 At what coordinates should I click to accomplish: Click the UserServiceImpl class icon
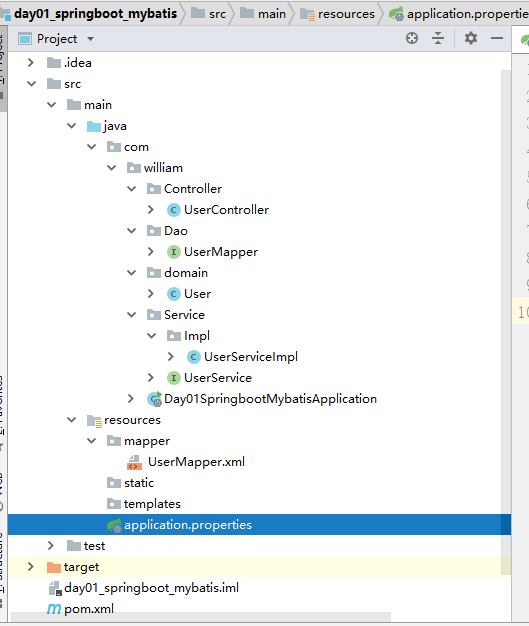point(194,357)
